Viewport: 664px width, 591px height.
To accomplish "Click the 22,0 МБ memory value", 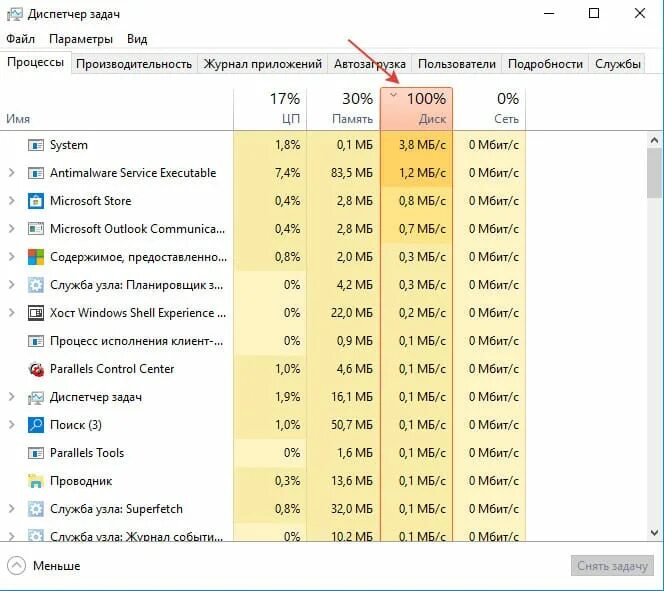I will pos(352,313).
